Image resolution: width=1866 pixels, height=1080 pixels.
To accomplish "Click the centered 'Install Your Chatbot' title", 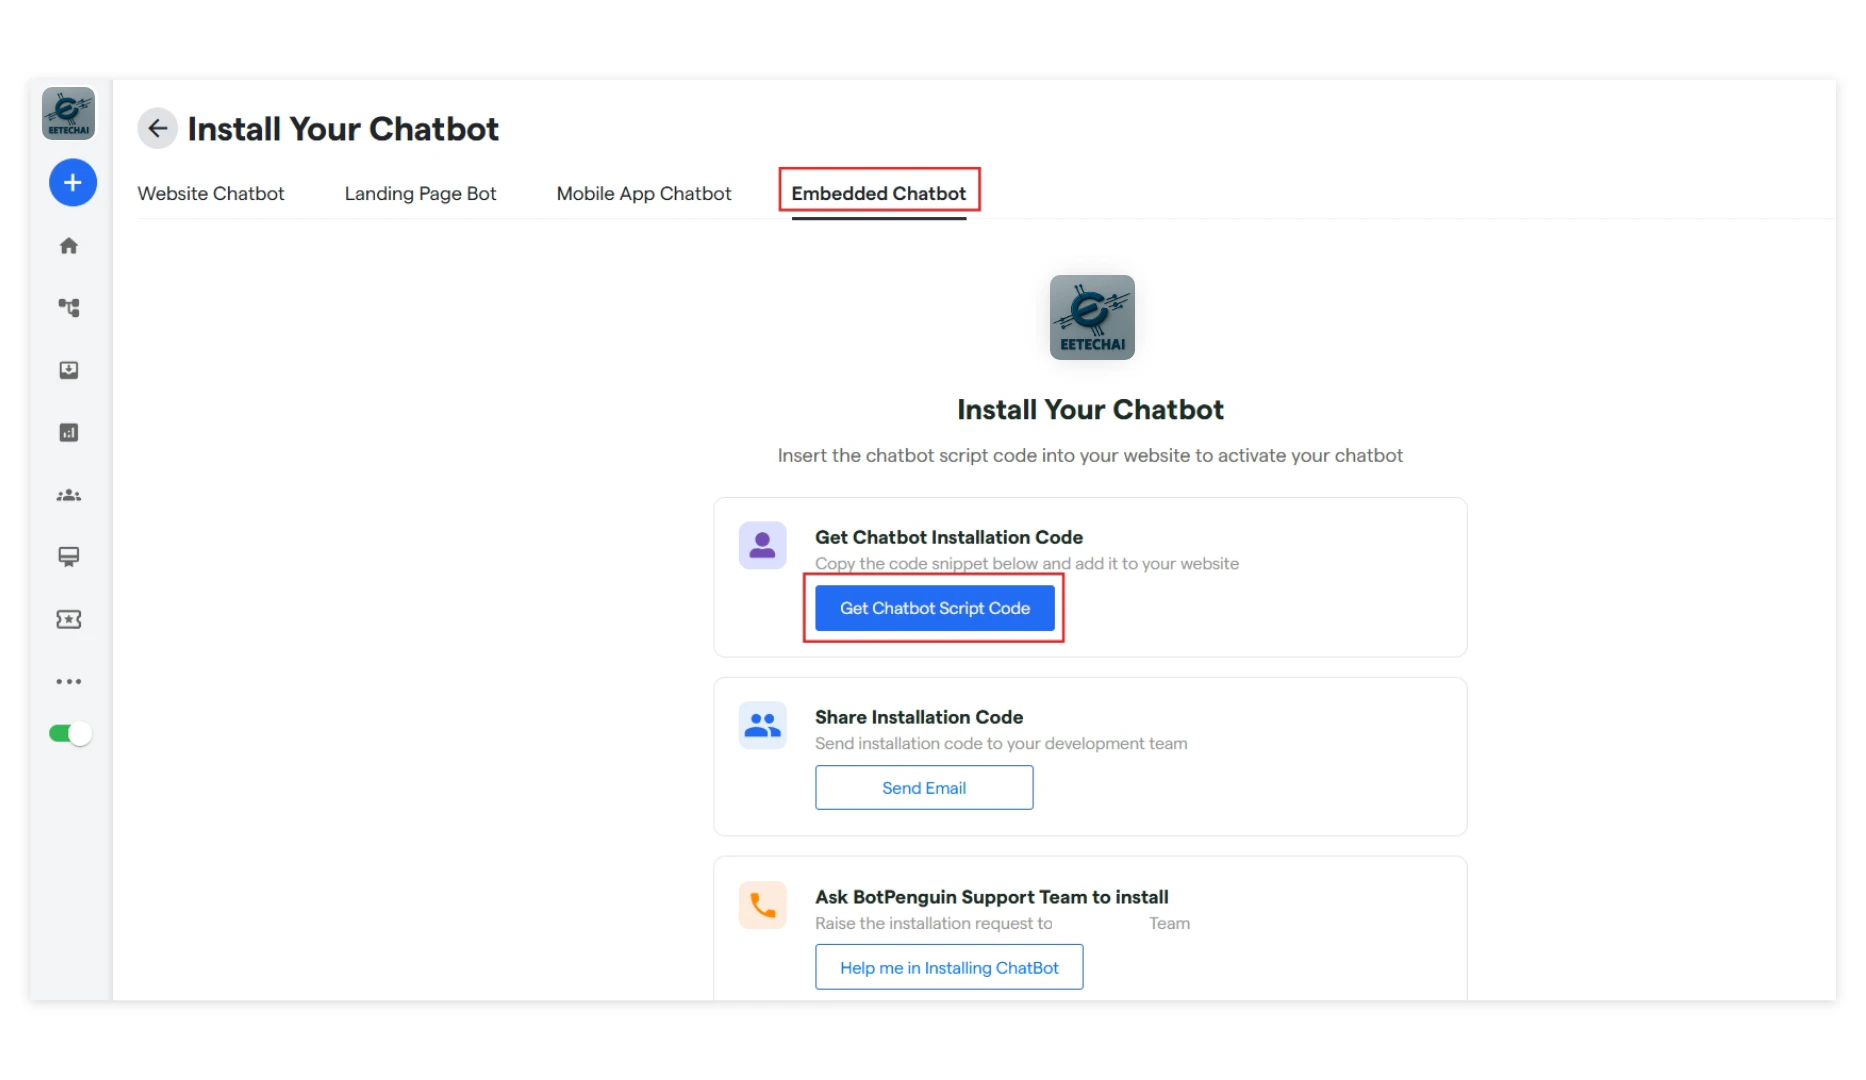I will (x=1090, y=410).
